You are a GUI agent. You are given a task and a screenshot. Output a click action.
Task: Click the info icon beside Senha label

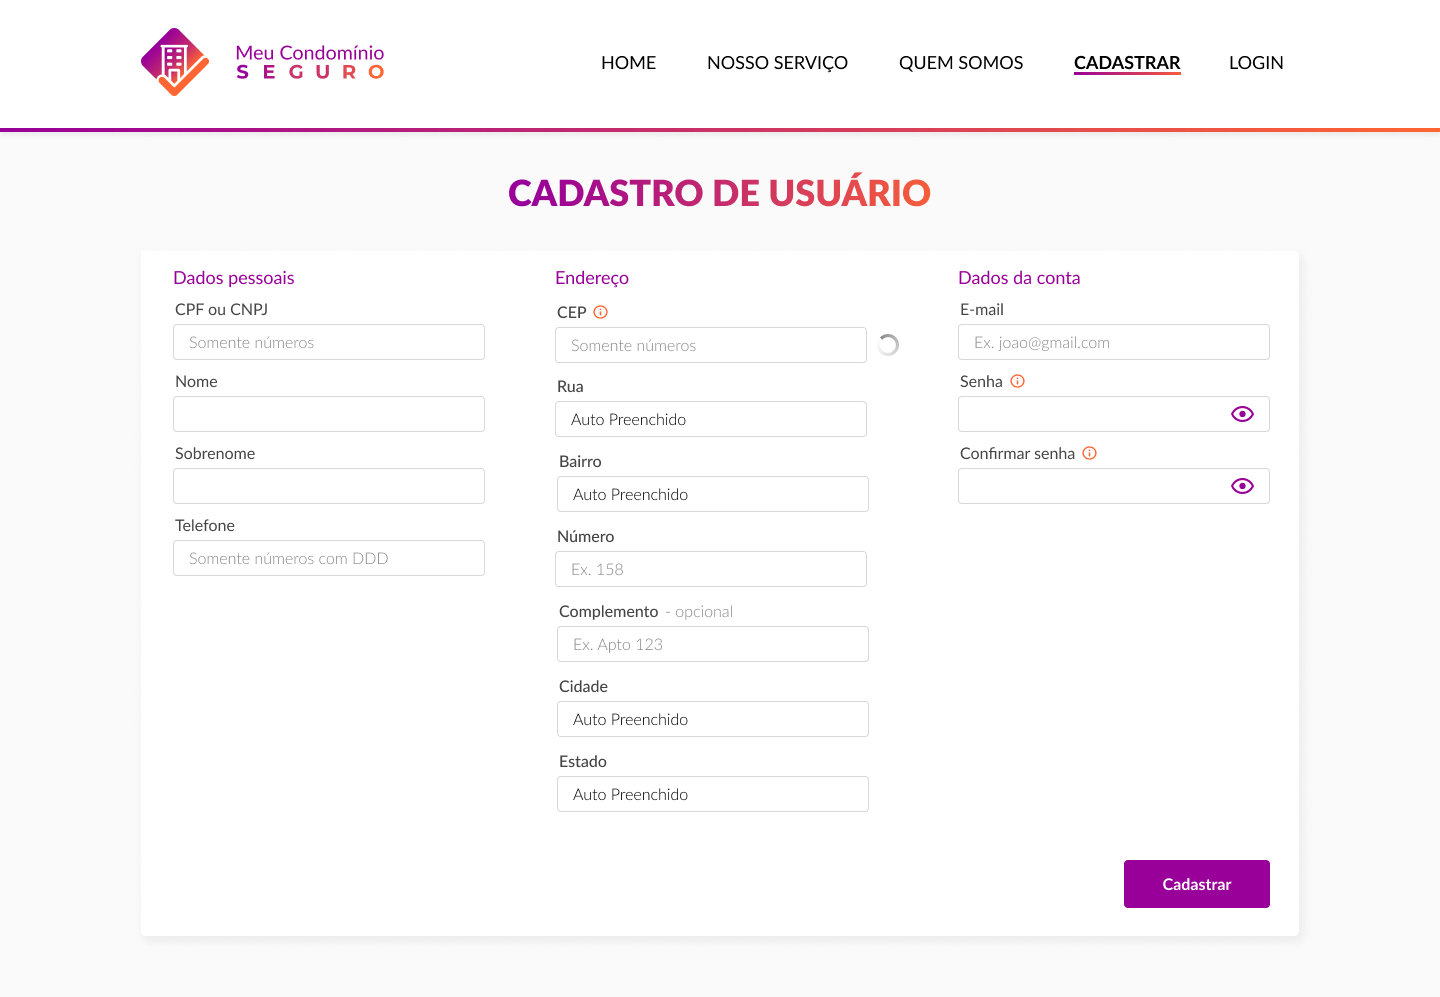[1017, 381]
